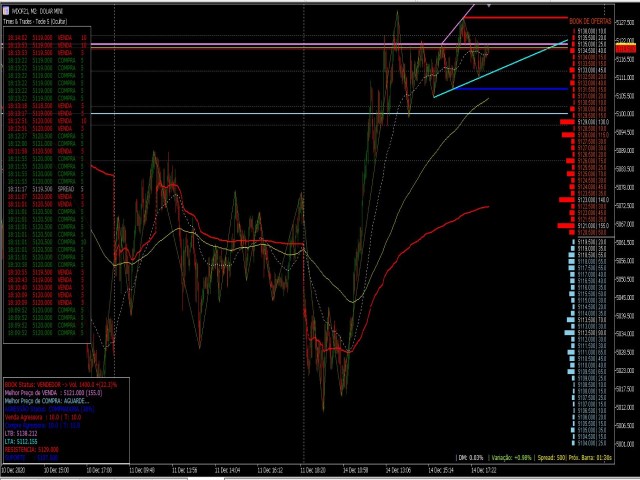Click the RESISTENCIA 5129.000 line
This screenshot has width=640, height=480.
pyautogui.click(x=32, y=450)
